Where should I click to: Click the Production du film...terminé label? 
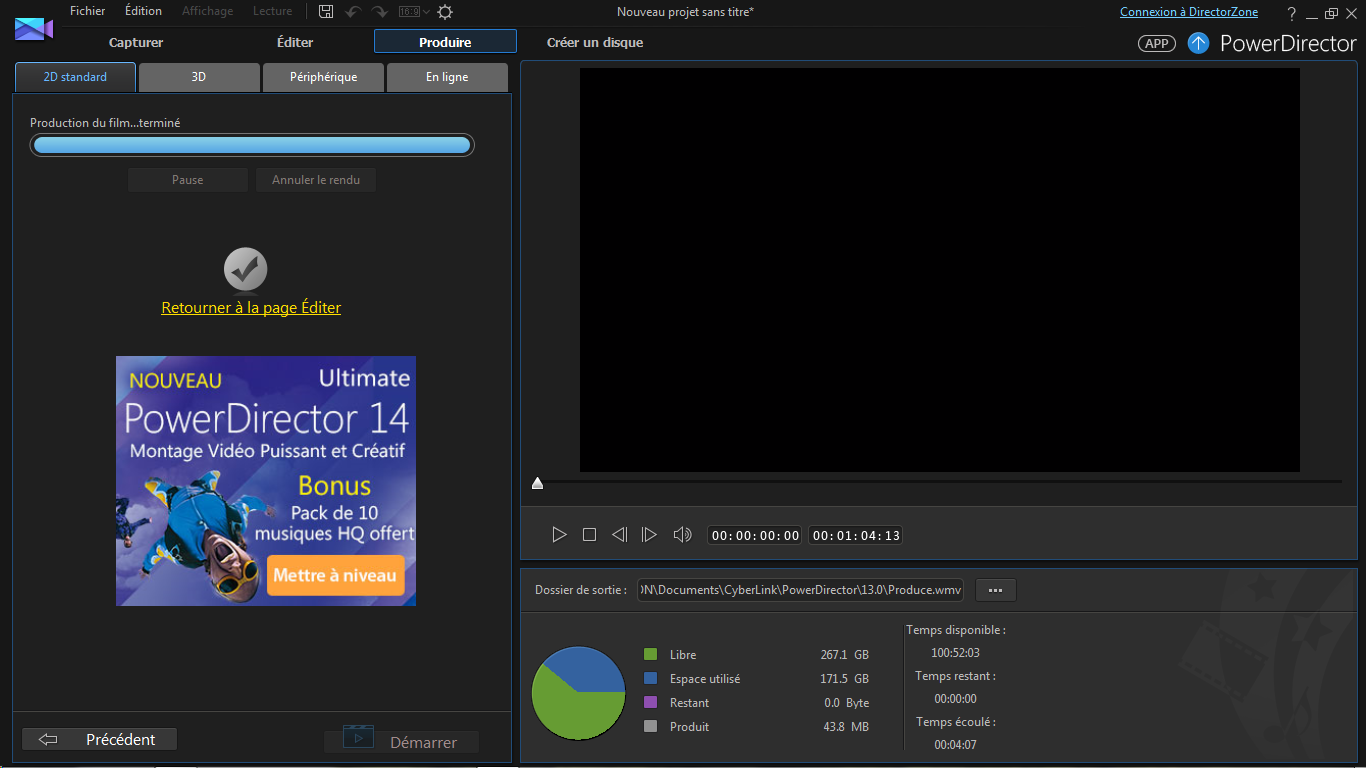(x=105, y=123)
